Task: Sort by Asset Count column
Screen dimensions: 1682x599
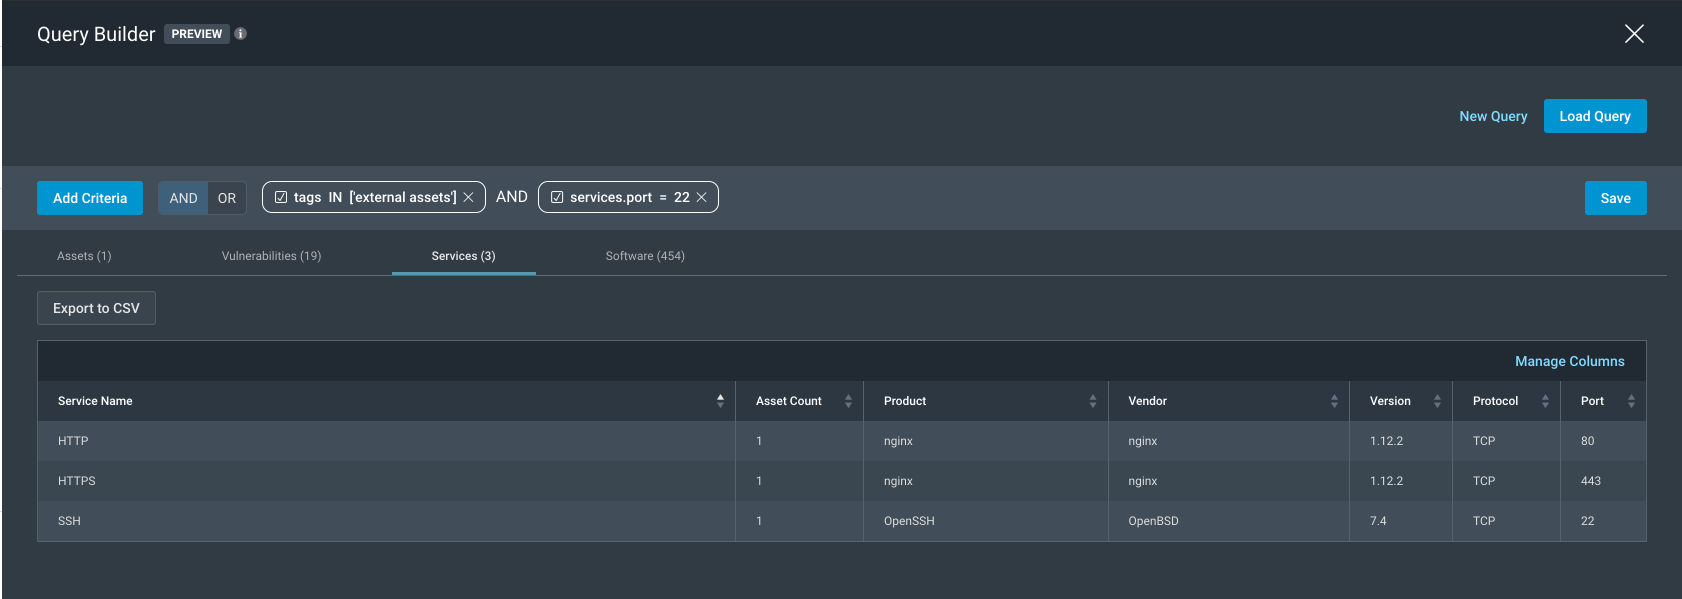Action: click(x=848, y=401)
